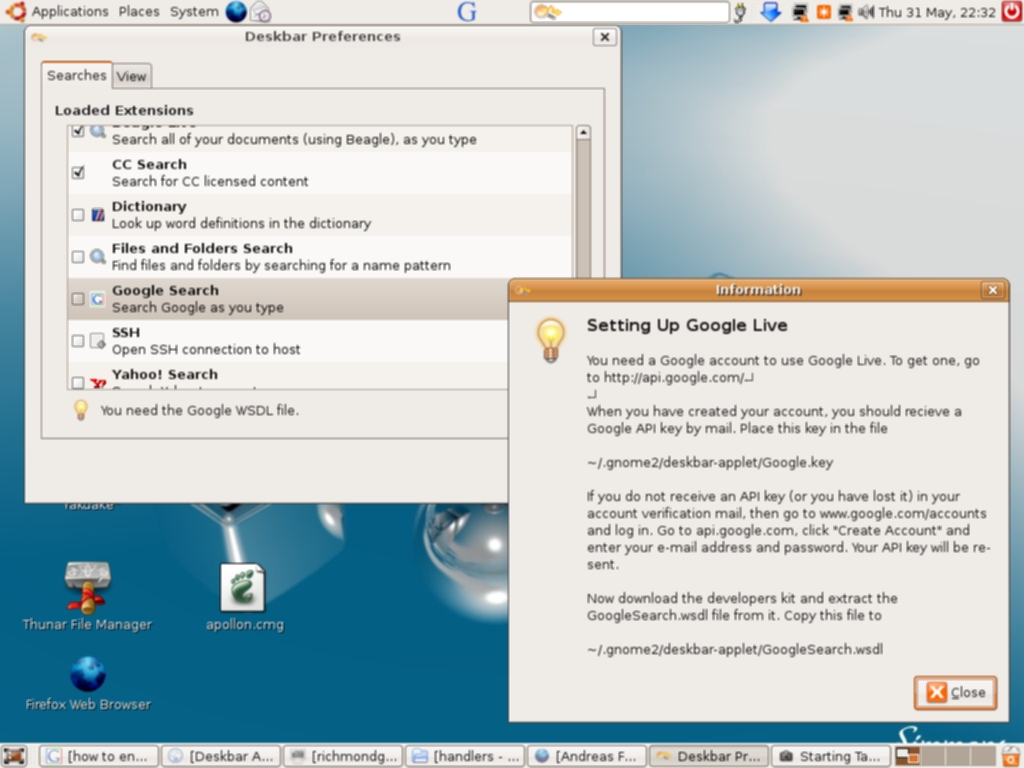Image resolution: width=1024 pixels, height=768 pixels.
Task: Click the blue Google G panel icon
Action: (466, 12)
